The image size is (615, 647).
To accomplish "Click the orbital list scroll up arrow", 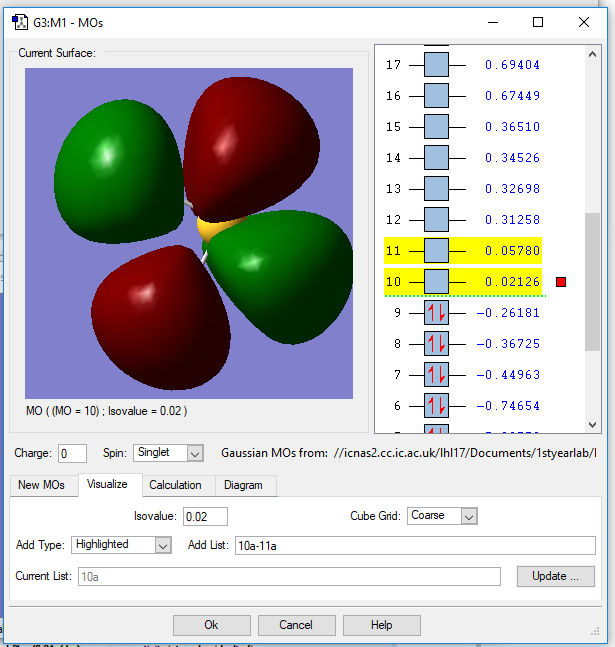I will coord(592,54).
